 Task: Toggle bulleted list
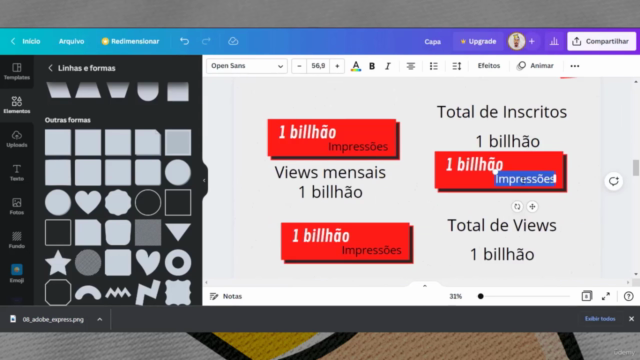click(x=433, y=66)
